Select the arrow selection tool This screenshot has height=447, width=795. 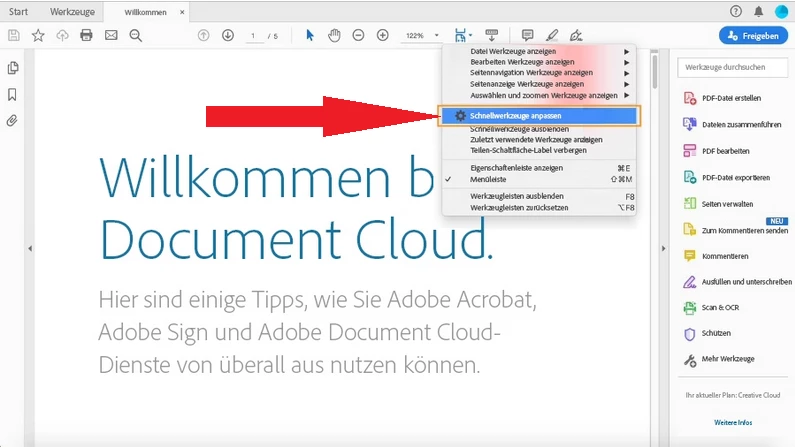coord(310,35)
